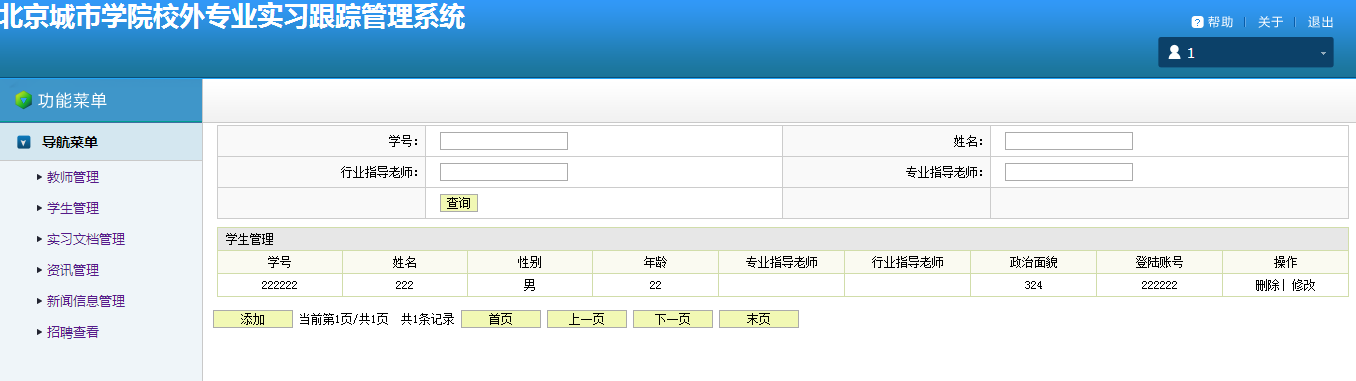Select the 导航菜单 header
Viewport: 1356px width, 381px height.
coord(70,142)
